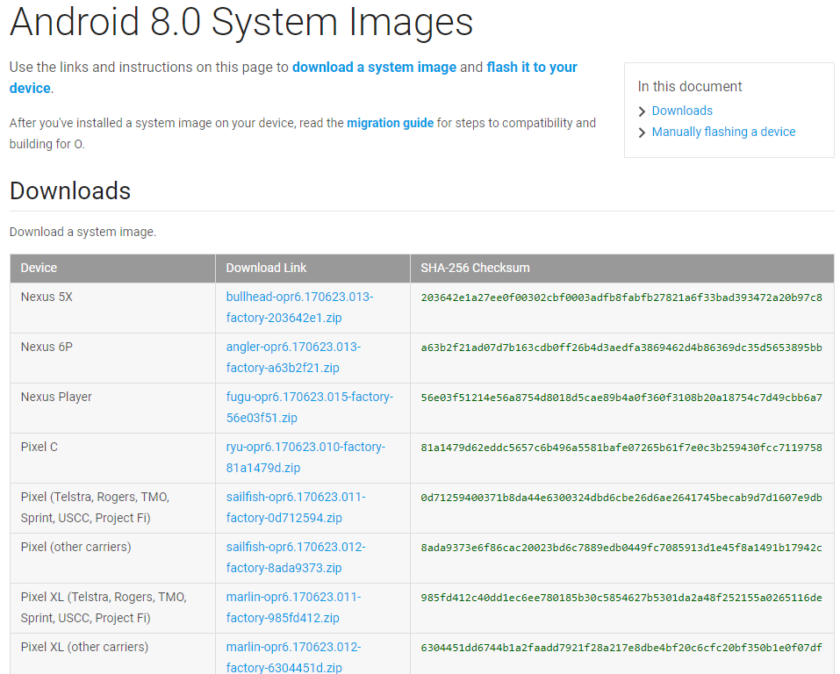Click the checksum starting with 56e03f51214e

[x=621, y=398]
